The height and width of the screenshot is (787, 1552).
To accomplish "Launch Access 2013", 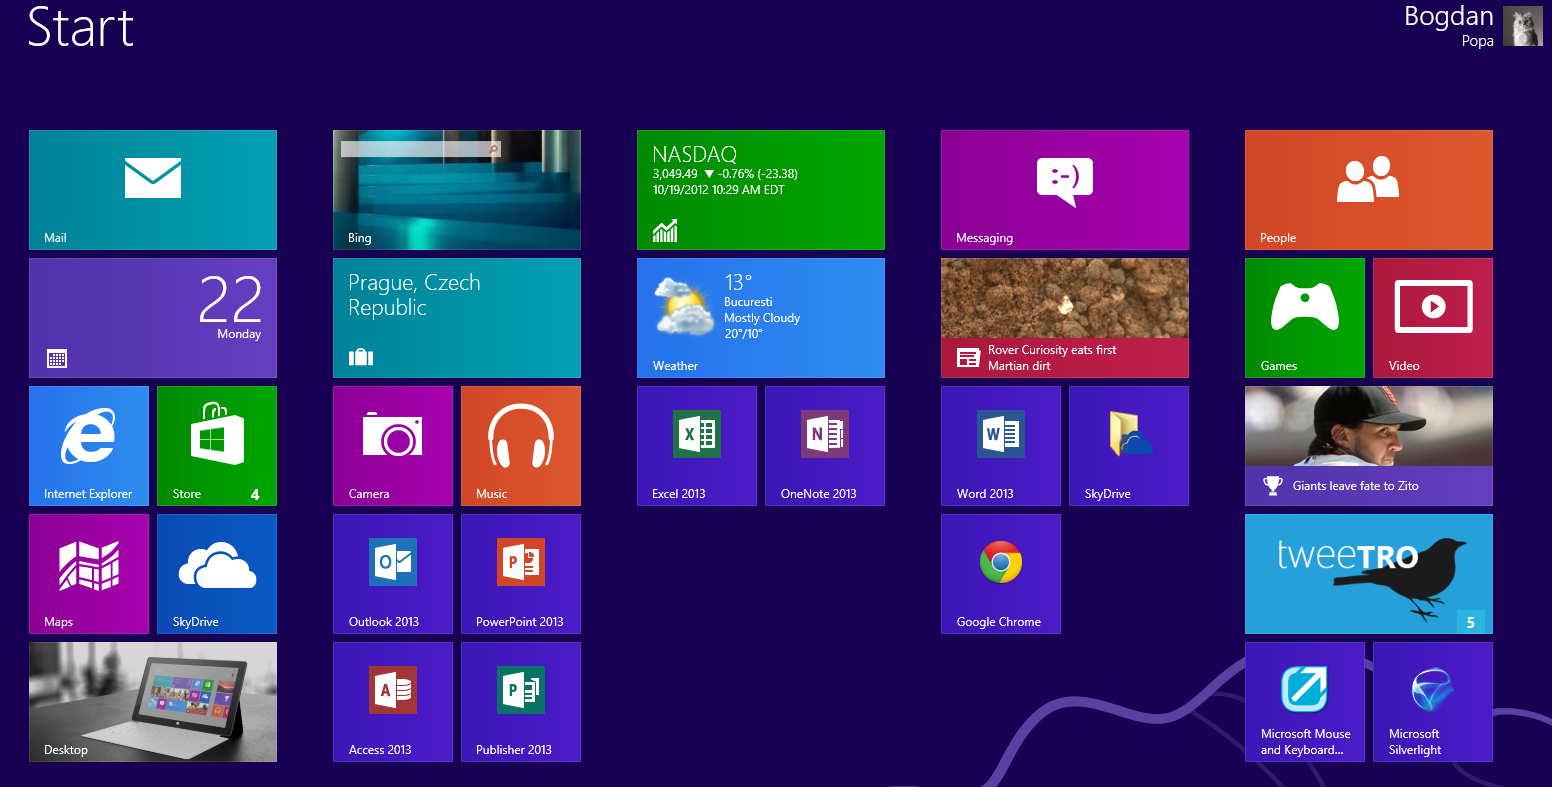I will [393, 702].
